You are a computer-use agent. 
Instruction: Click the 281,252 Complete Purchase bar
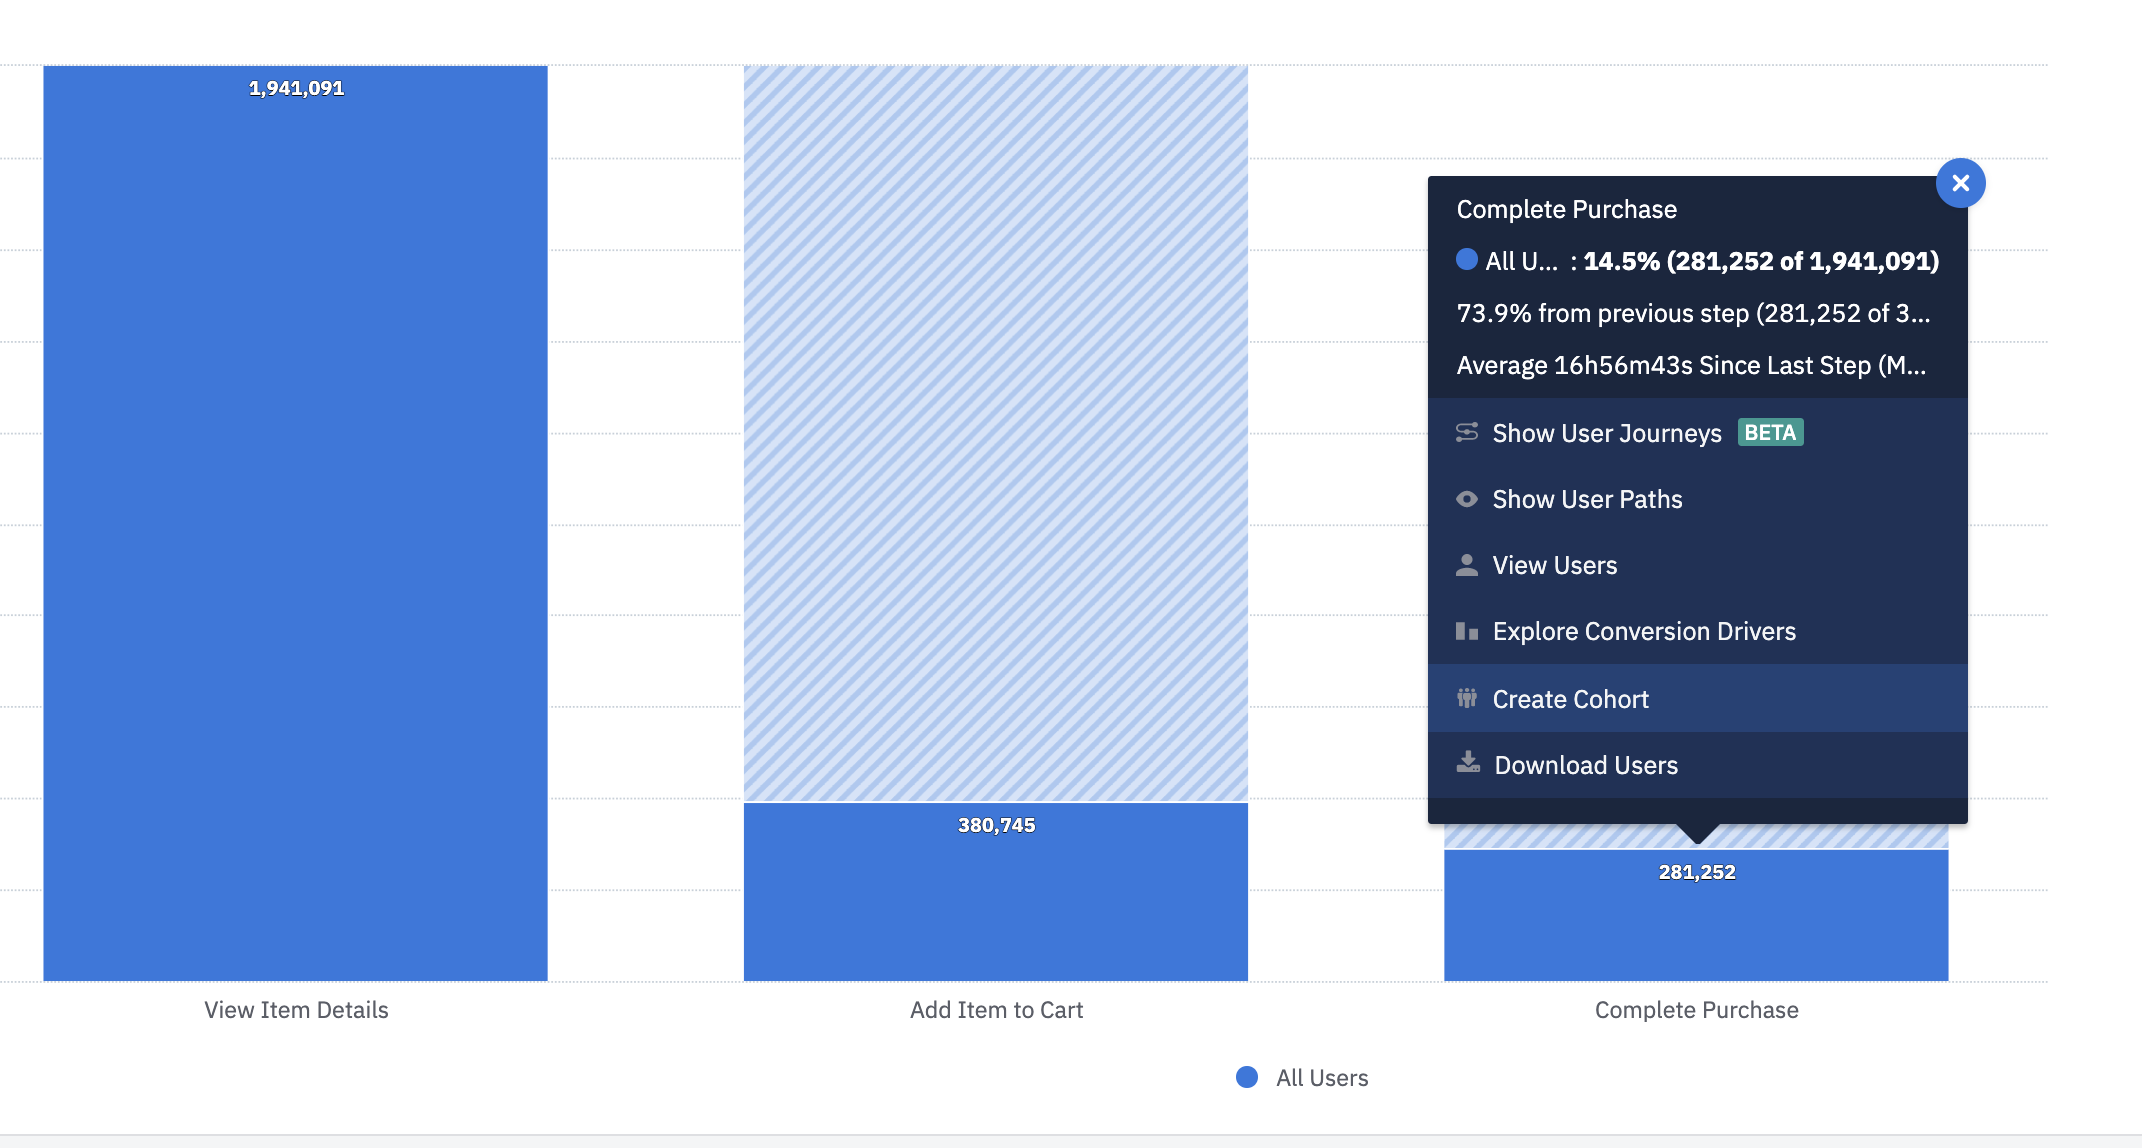pyautogui.click(x=1696, y=920)
